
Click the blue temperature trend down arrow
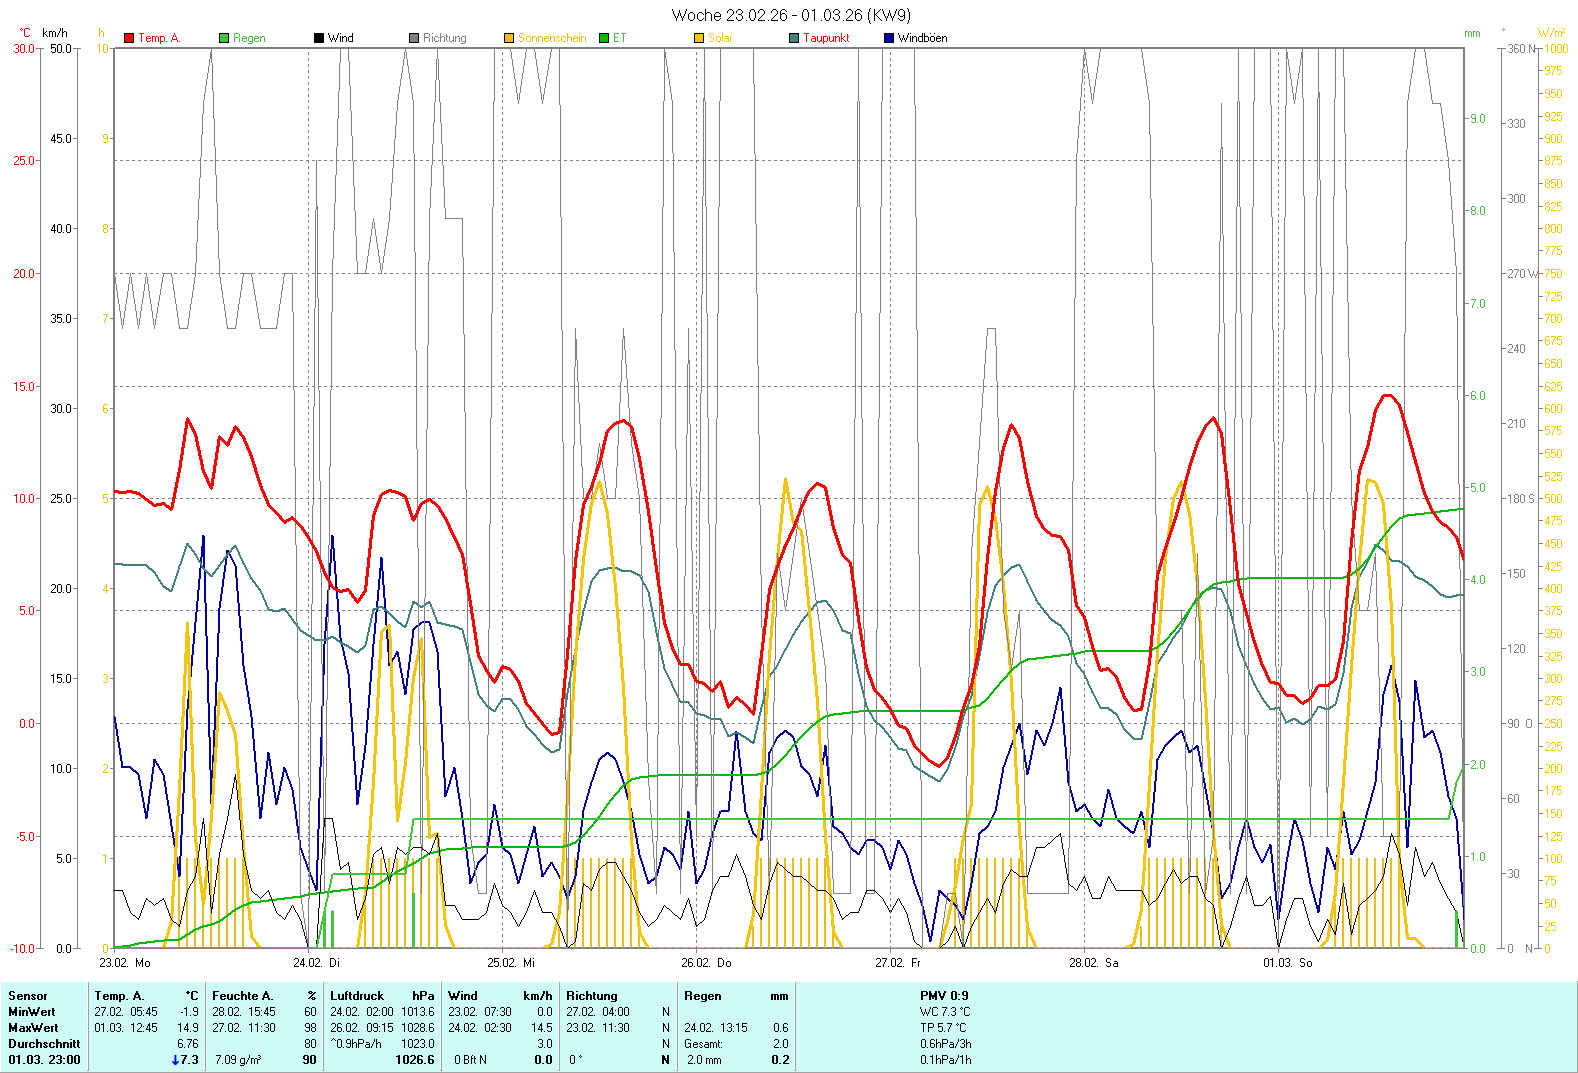176,1060
